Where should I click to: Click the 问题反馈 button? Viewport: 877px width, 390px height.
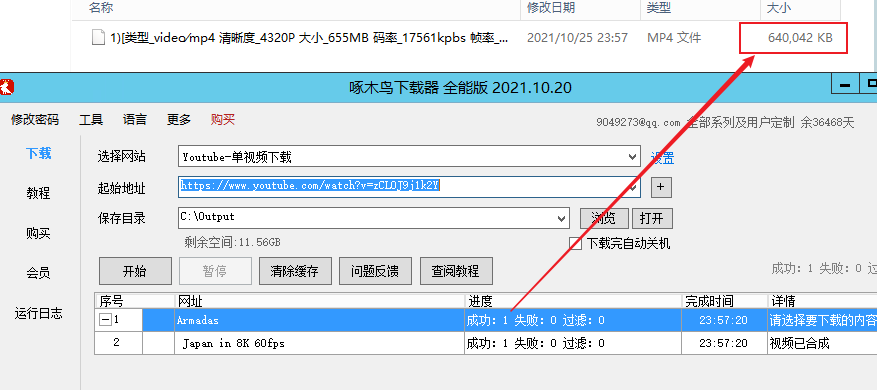click(x=376, y=271)
